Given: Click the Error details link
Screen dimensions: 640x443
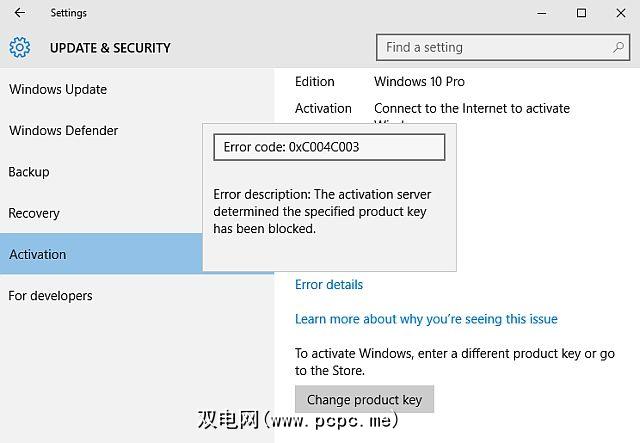Looking at the screenshot, I should point(329,285).
